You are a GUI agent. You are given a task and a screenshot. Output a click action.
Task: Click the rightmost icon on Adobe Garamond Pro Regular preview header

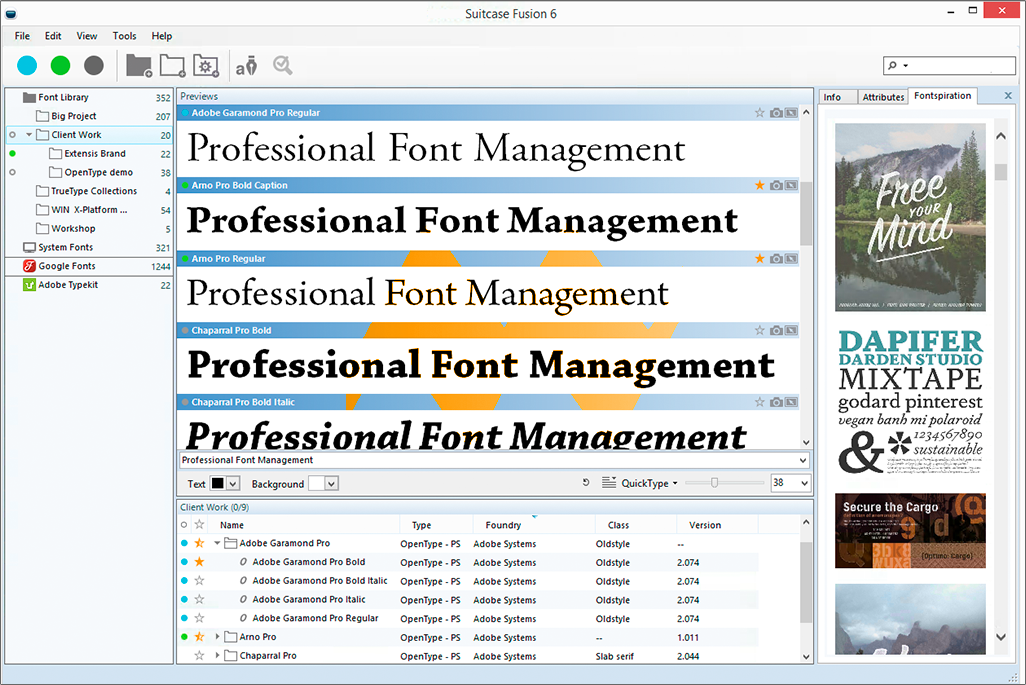tap(792, 113)
